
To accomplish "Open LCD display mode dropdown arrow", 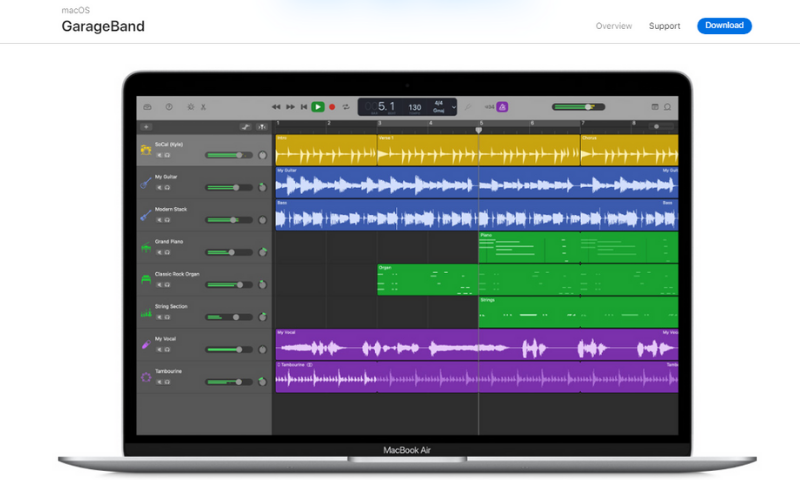I will [454, 107].
